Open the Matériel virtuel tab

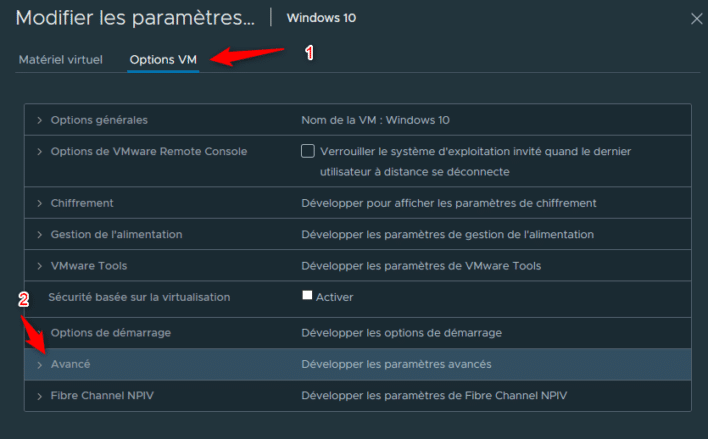[x=60, y=60]
